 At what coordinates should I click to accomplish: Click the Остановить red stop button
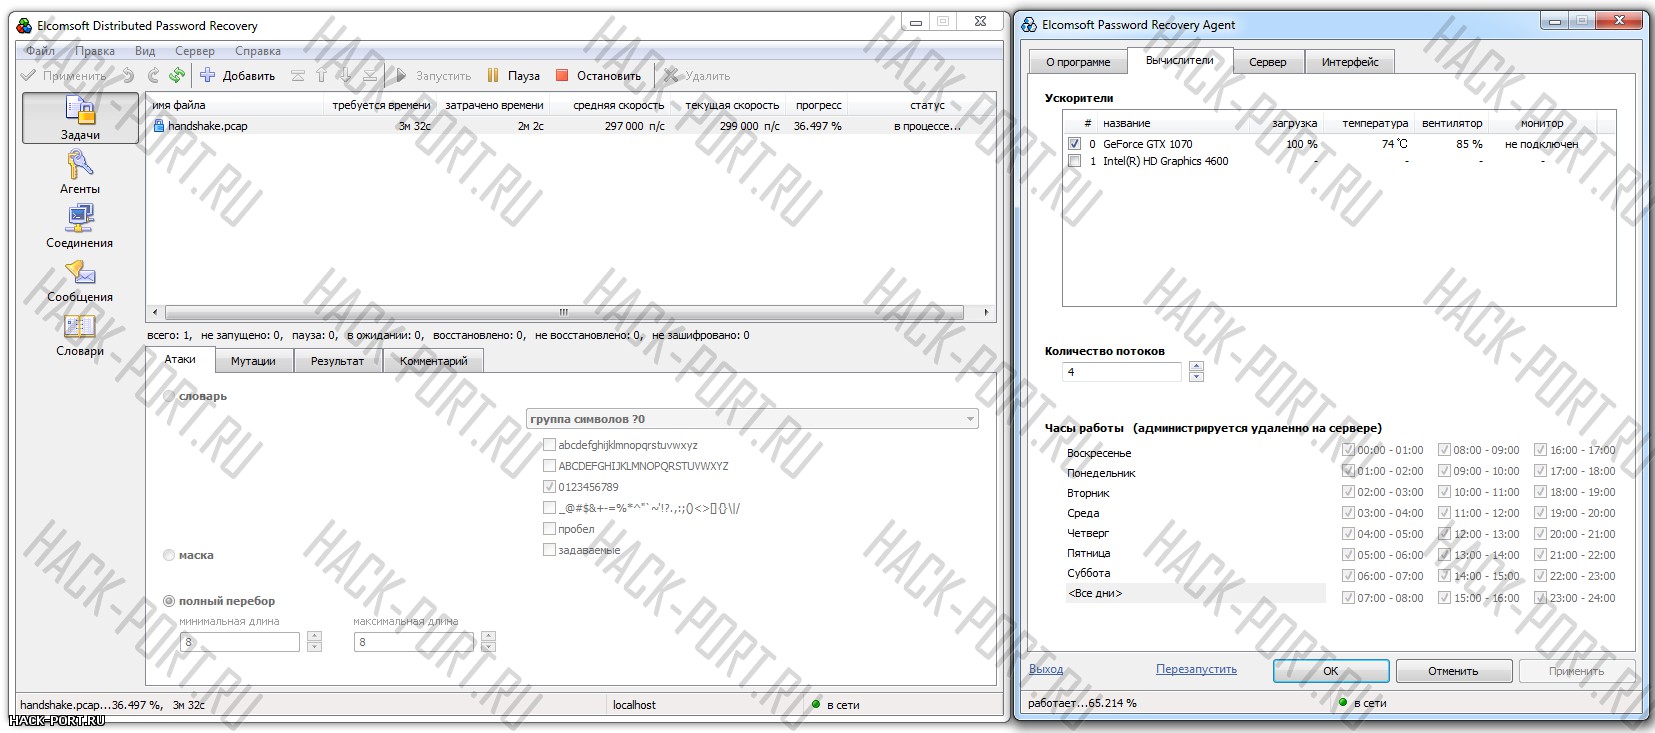pyautogui.click(x=598, y=75)
